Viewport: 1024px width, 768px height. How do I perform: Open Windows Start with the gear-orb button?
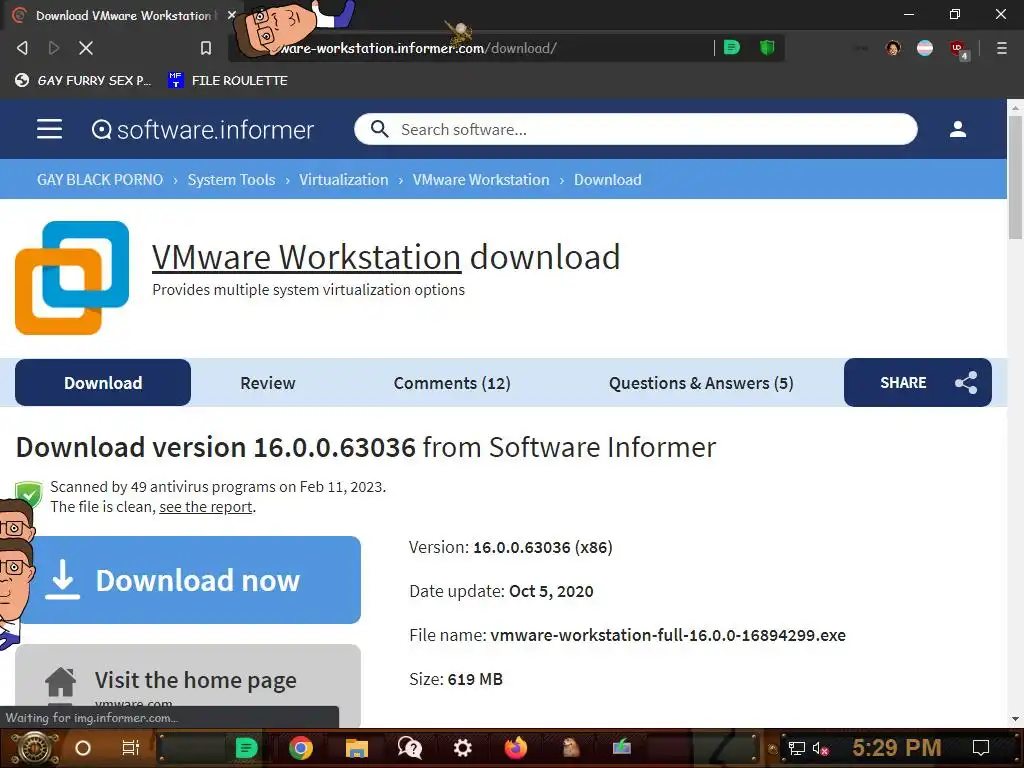pos(33,748)
